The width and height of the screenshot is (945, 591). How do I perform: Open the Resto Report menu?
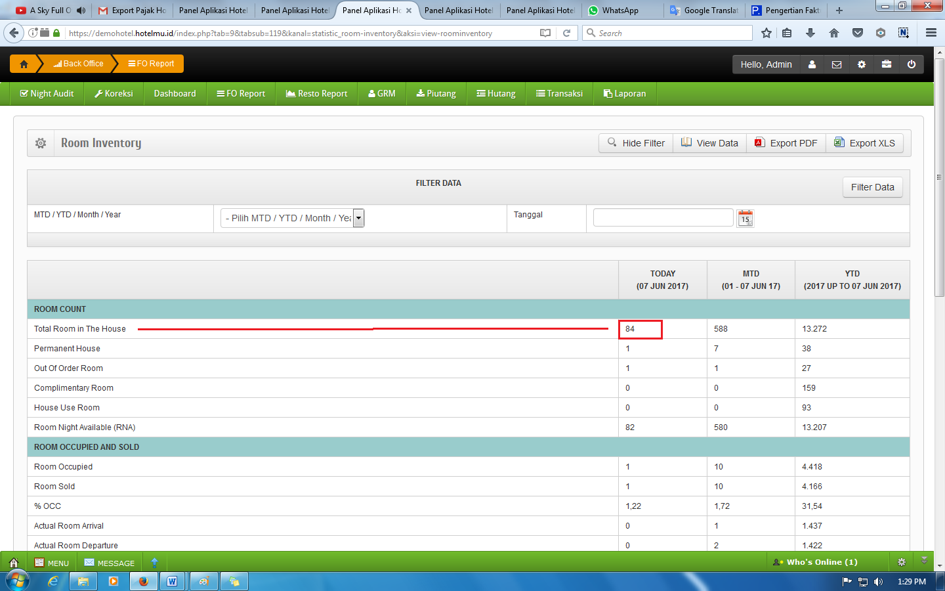(x=316, y=93)
